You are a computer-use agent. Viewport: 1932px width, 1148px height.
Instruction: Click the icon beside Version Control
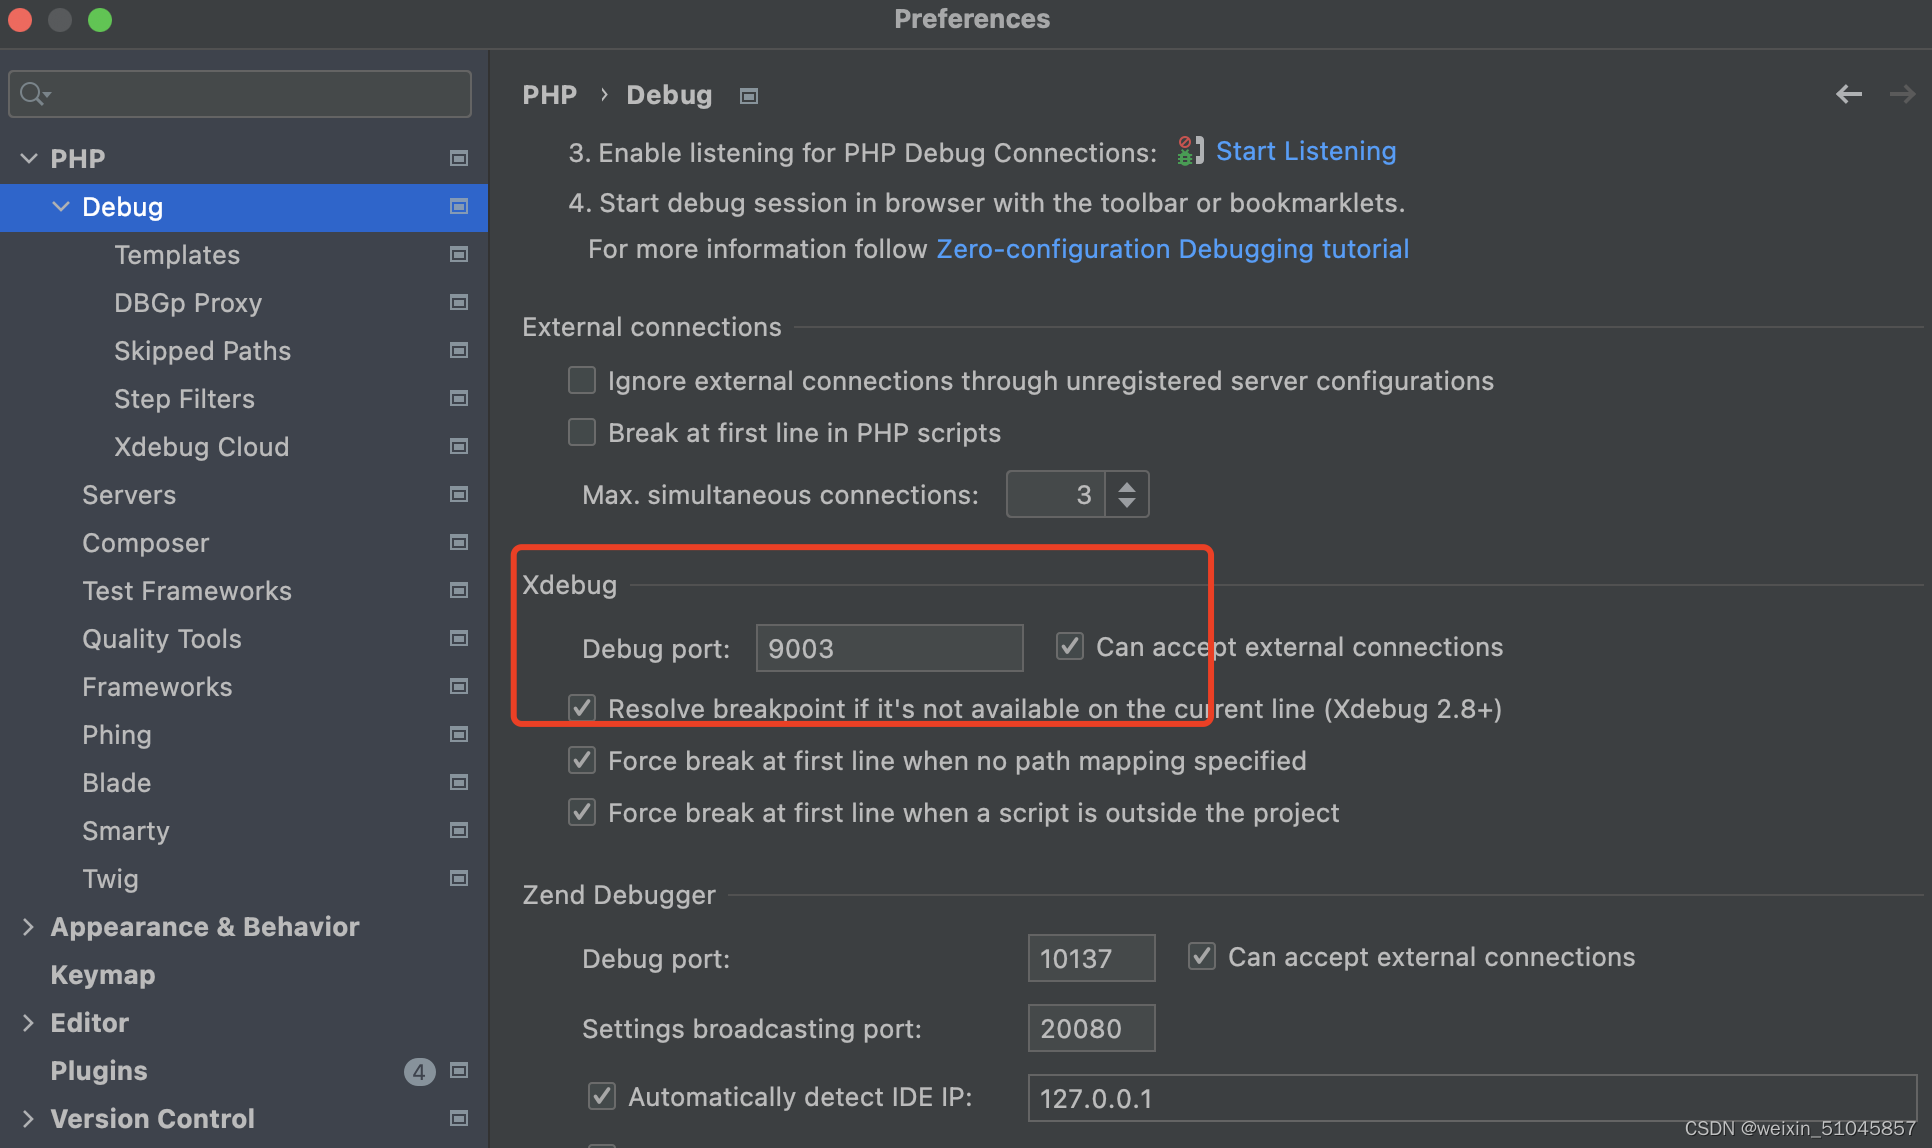[x=459, y=1118]
